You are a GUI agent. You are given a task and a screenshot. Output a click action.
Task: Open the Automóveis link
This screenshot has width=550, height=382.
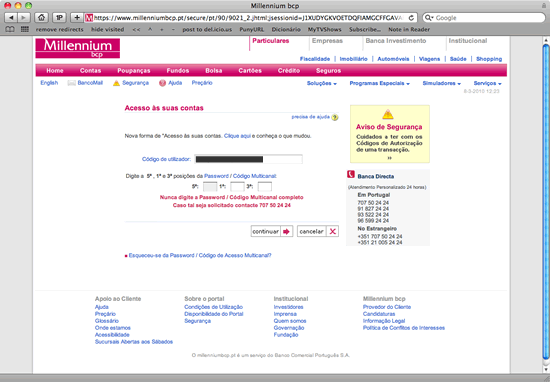point(393,59)
